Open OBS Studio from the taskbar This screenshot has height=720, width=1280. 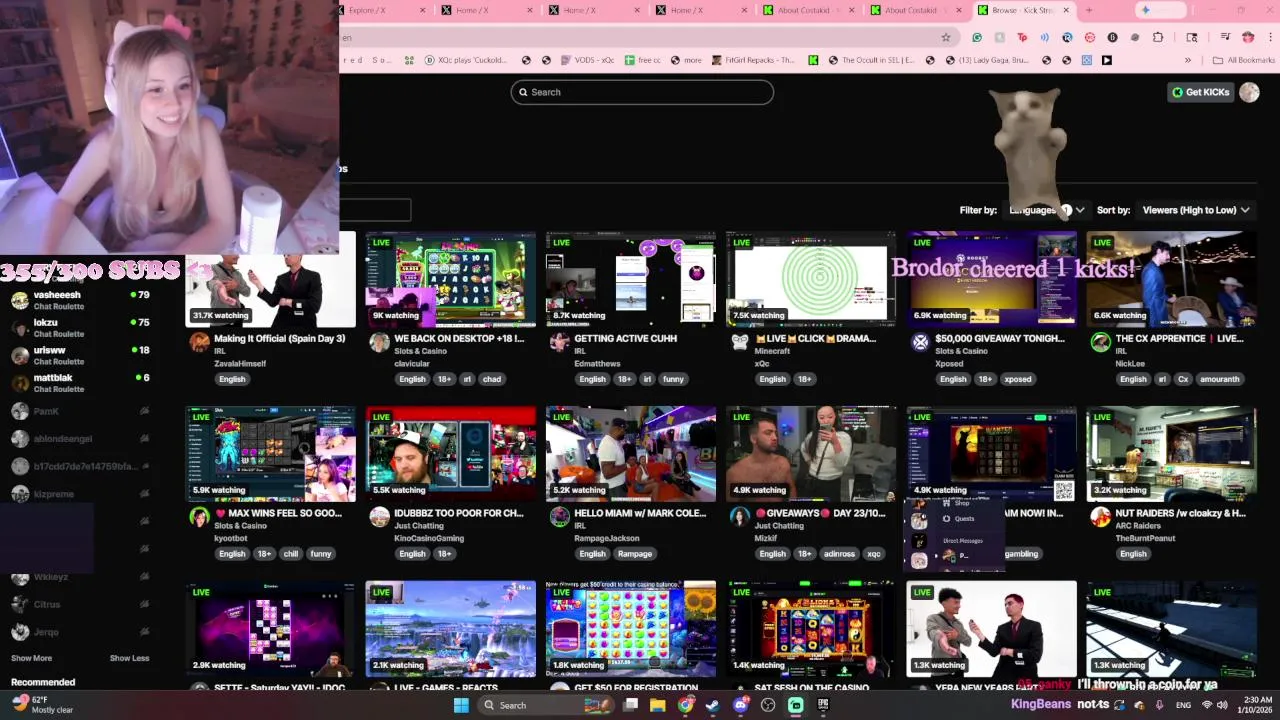[768, 705]
